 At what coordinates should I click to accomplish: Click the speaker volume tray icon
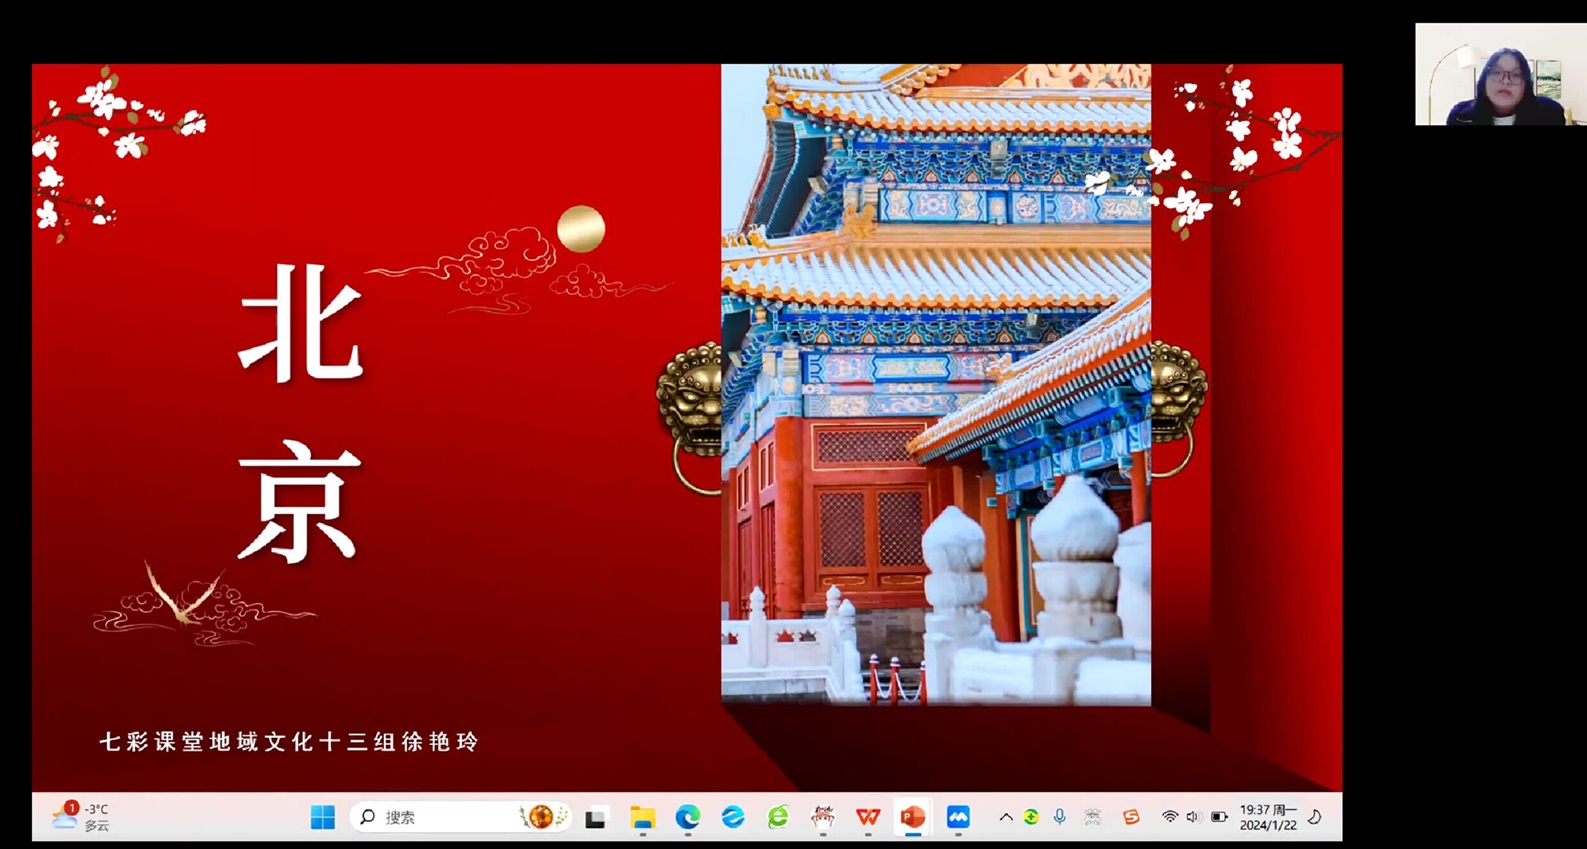click(1192, 817)
